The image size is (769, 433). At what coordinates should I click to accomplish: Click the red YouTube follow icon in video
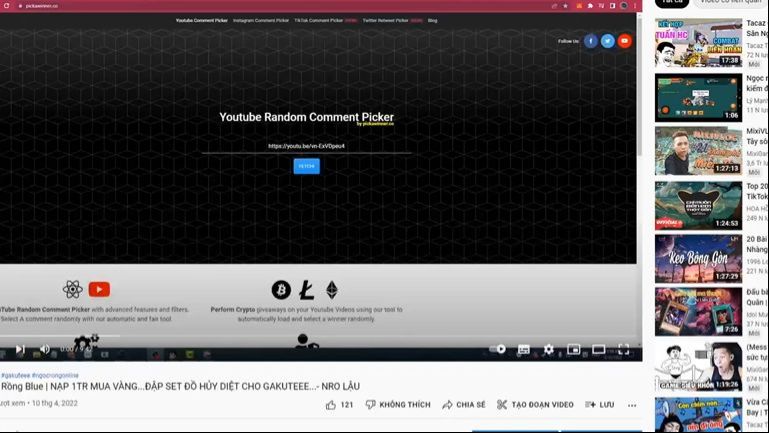click(624, 41)
